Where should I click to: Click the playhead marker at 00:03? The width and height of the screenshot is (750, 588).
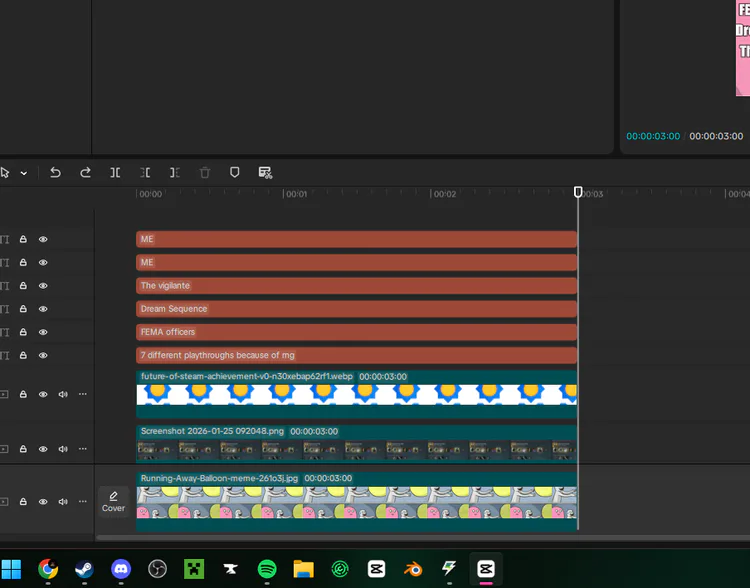(578, 192)
